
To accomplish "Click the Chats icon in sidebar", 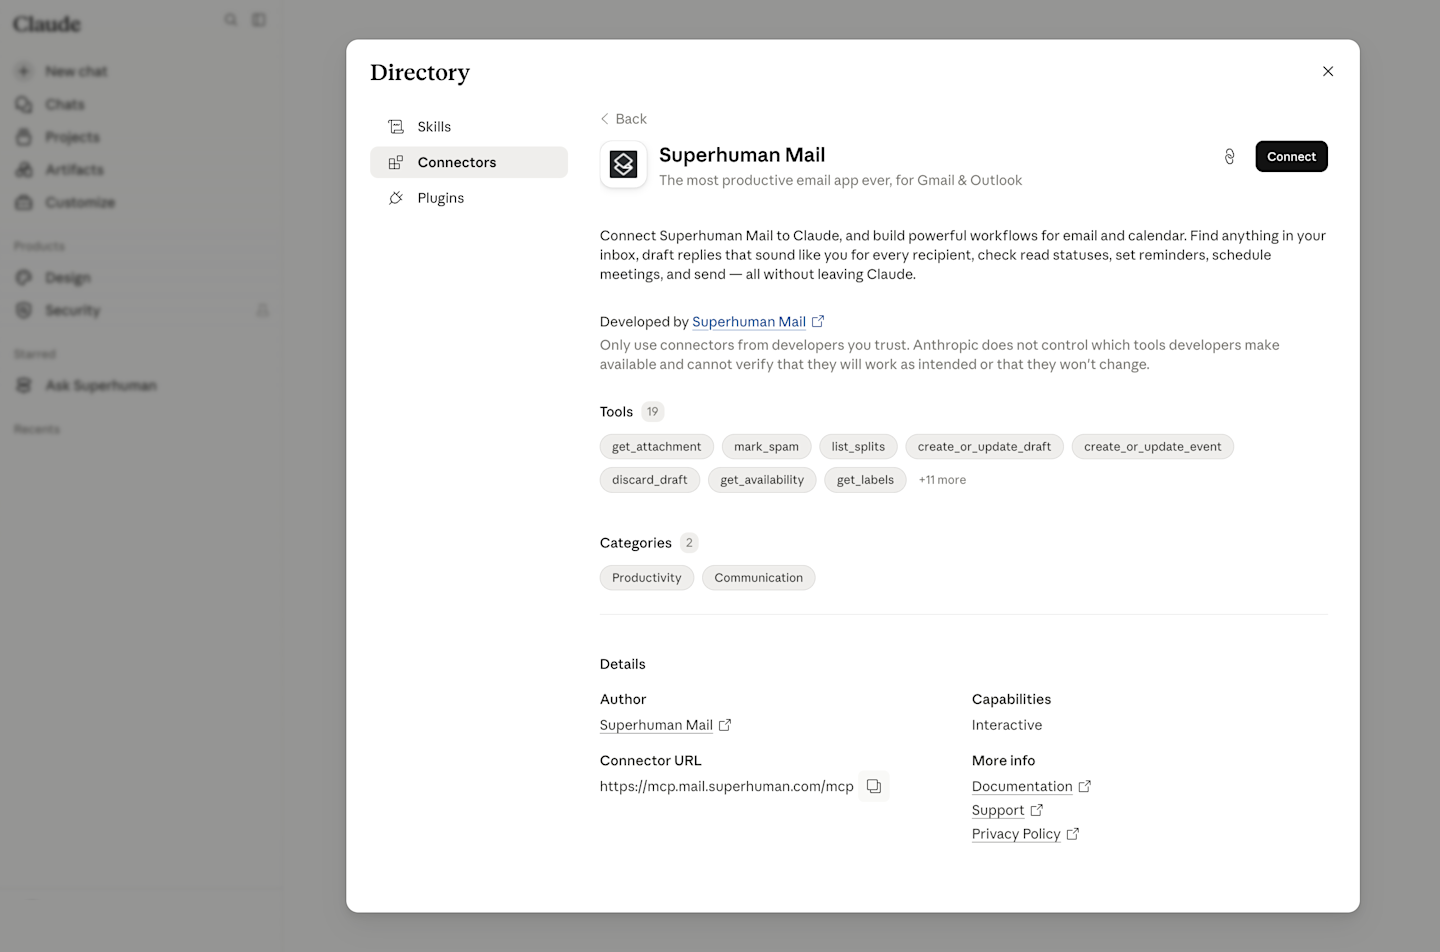I will [24, 105].
